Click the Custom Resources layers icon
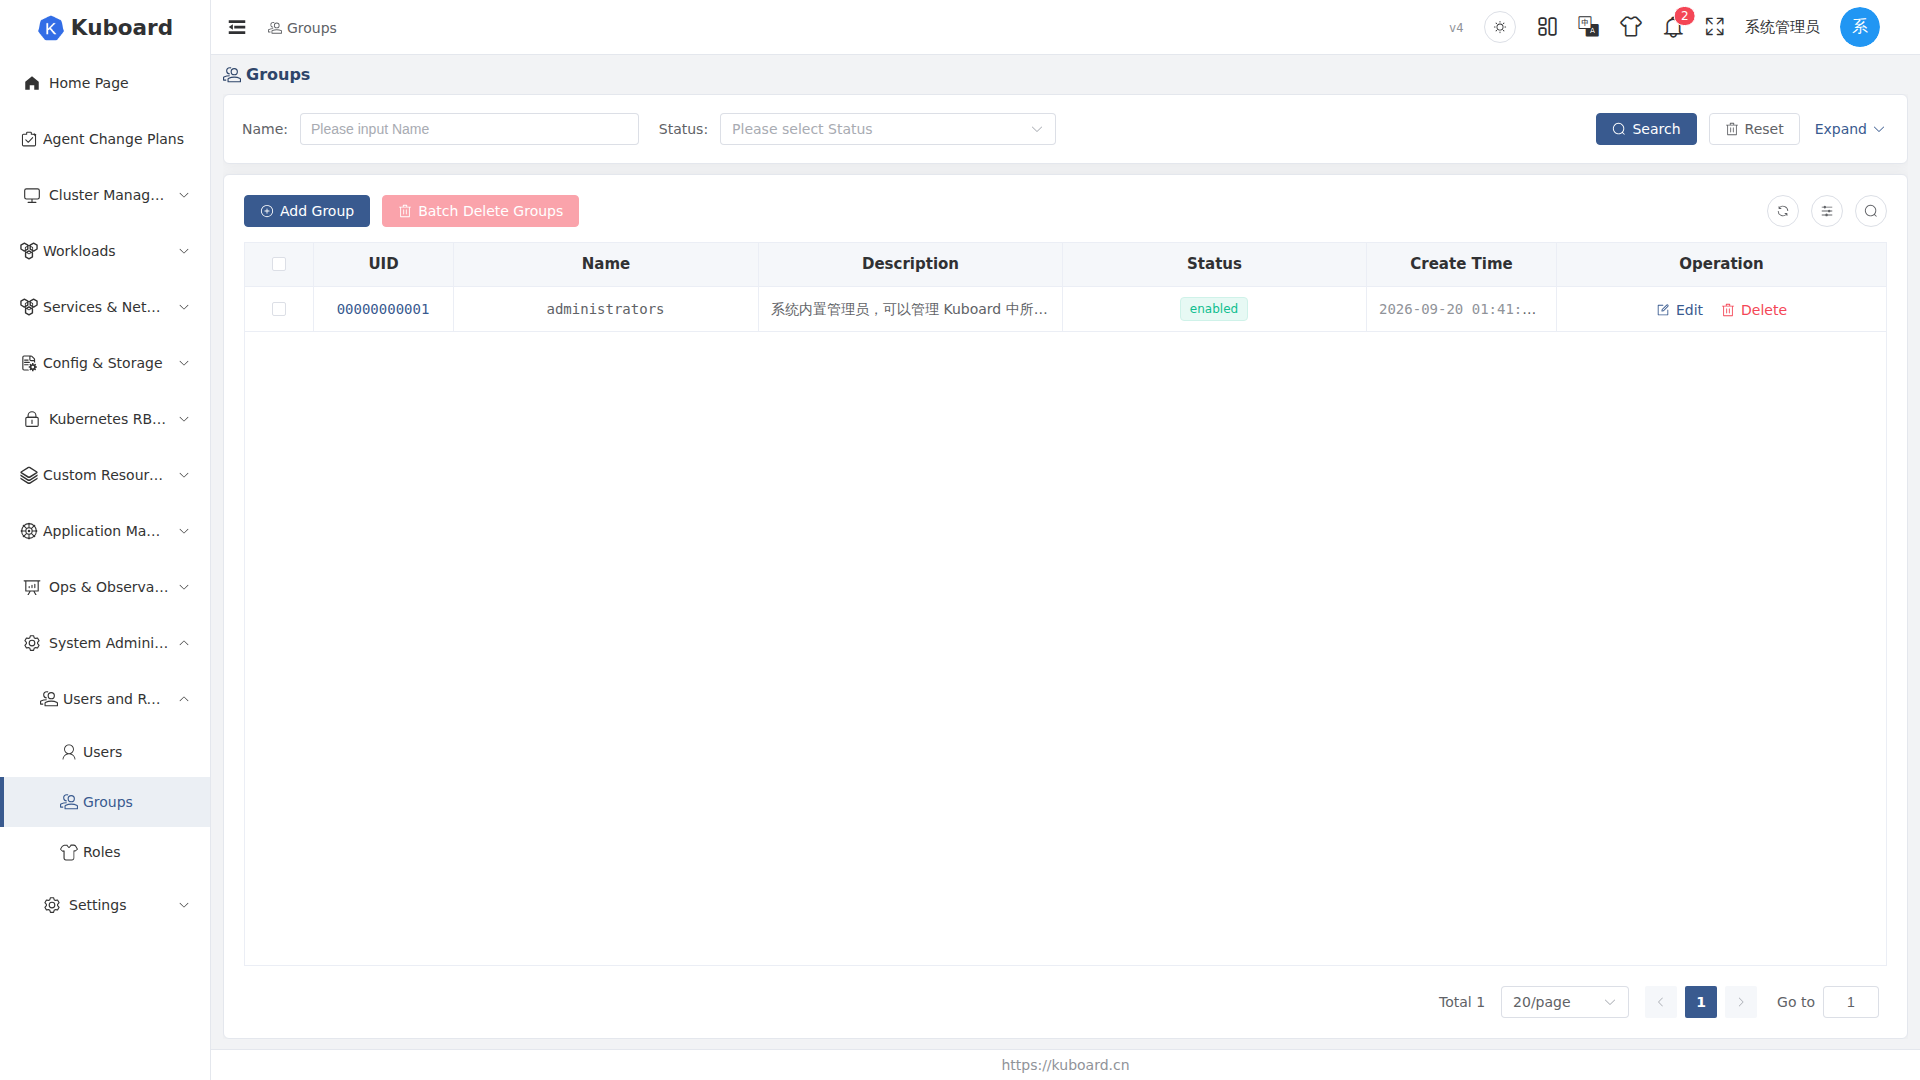The image size is (1920, 1080). click(x=29, y=475)
